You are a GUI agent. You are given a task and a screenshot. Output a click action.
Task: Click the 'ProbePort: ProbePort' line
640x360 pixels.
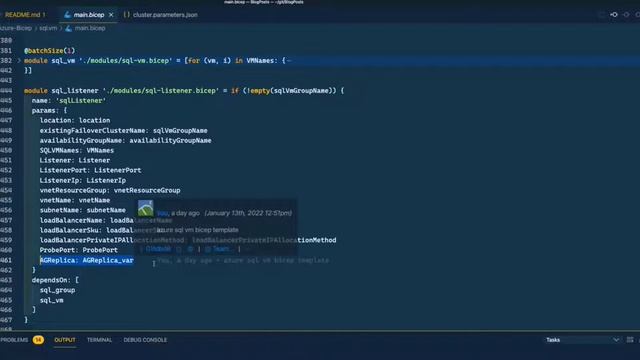pyautogui.click(x=78, y=250)
